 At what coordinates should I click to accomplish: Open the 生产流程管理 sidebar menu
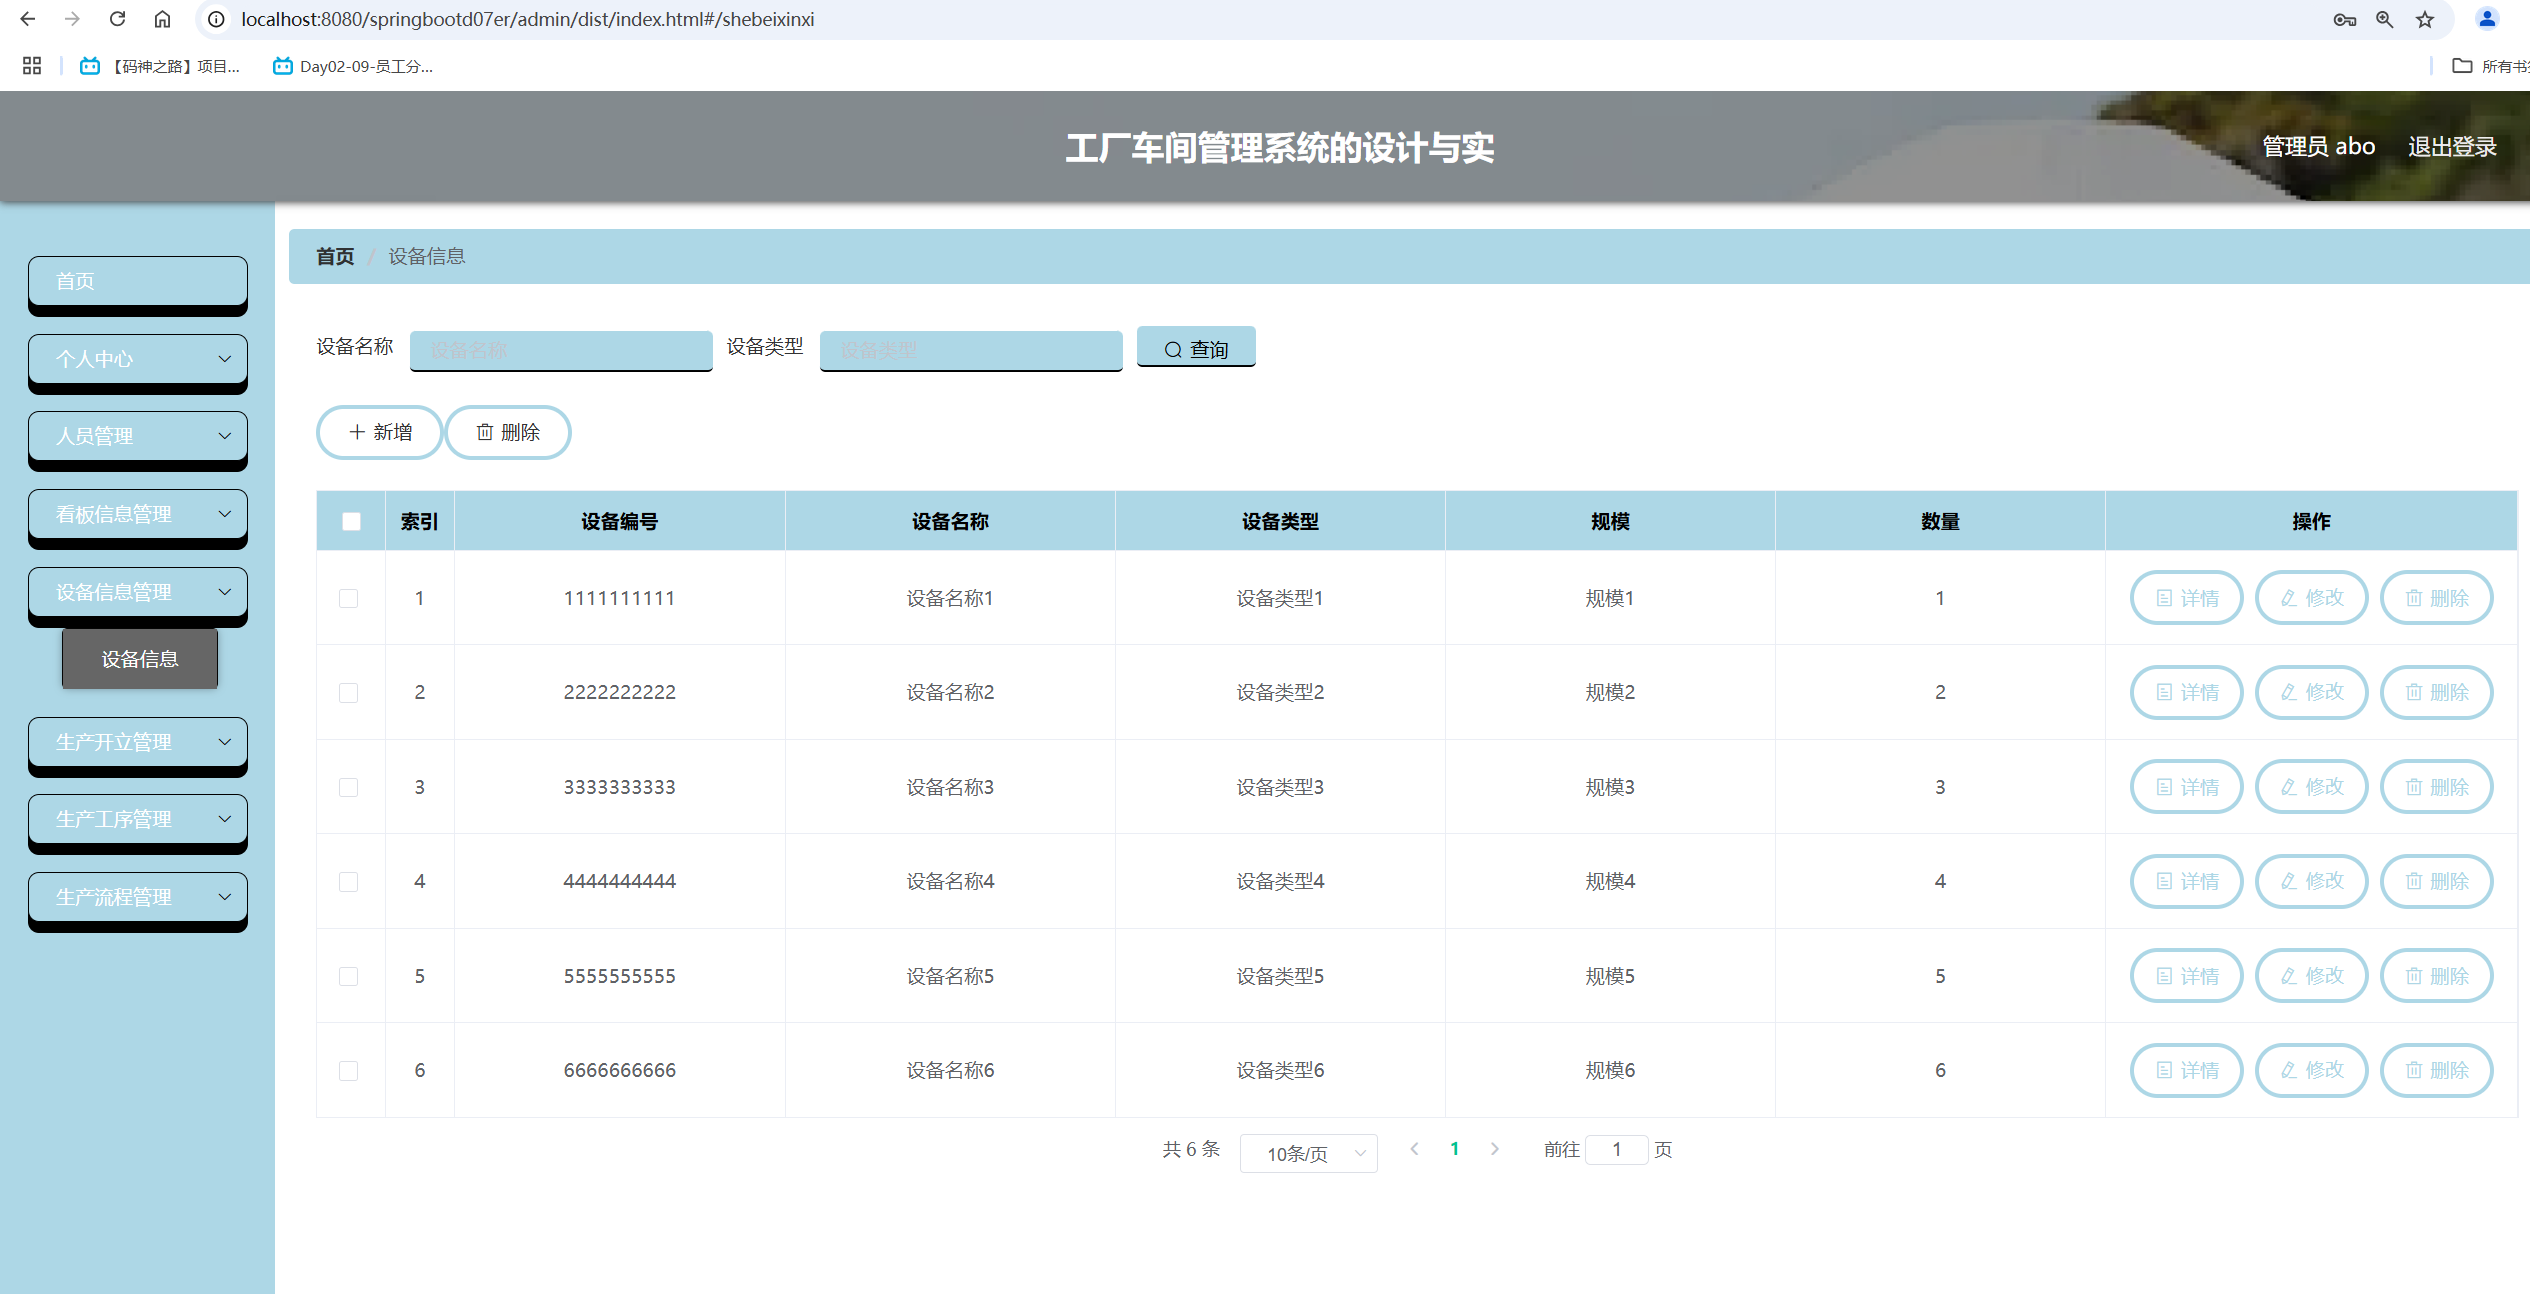(x=137, y=897)
